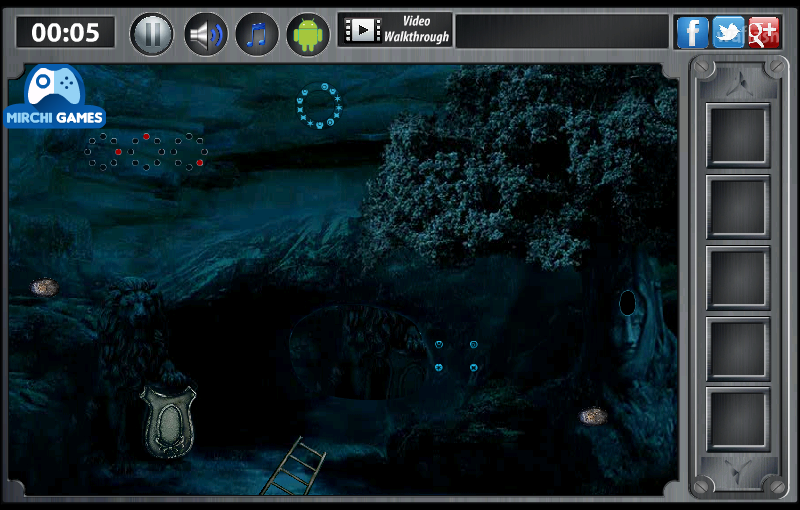Pause the game with the pause button
800x510 pixels.
pyautogui.click(x=152, y=34)
